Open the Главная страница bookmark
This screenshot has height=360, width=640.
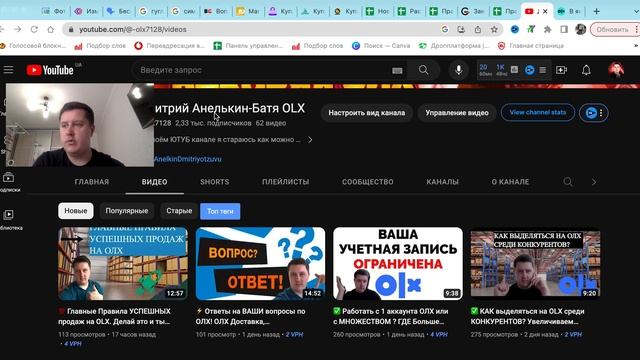531,46
